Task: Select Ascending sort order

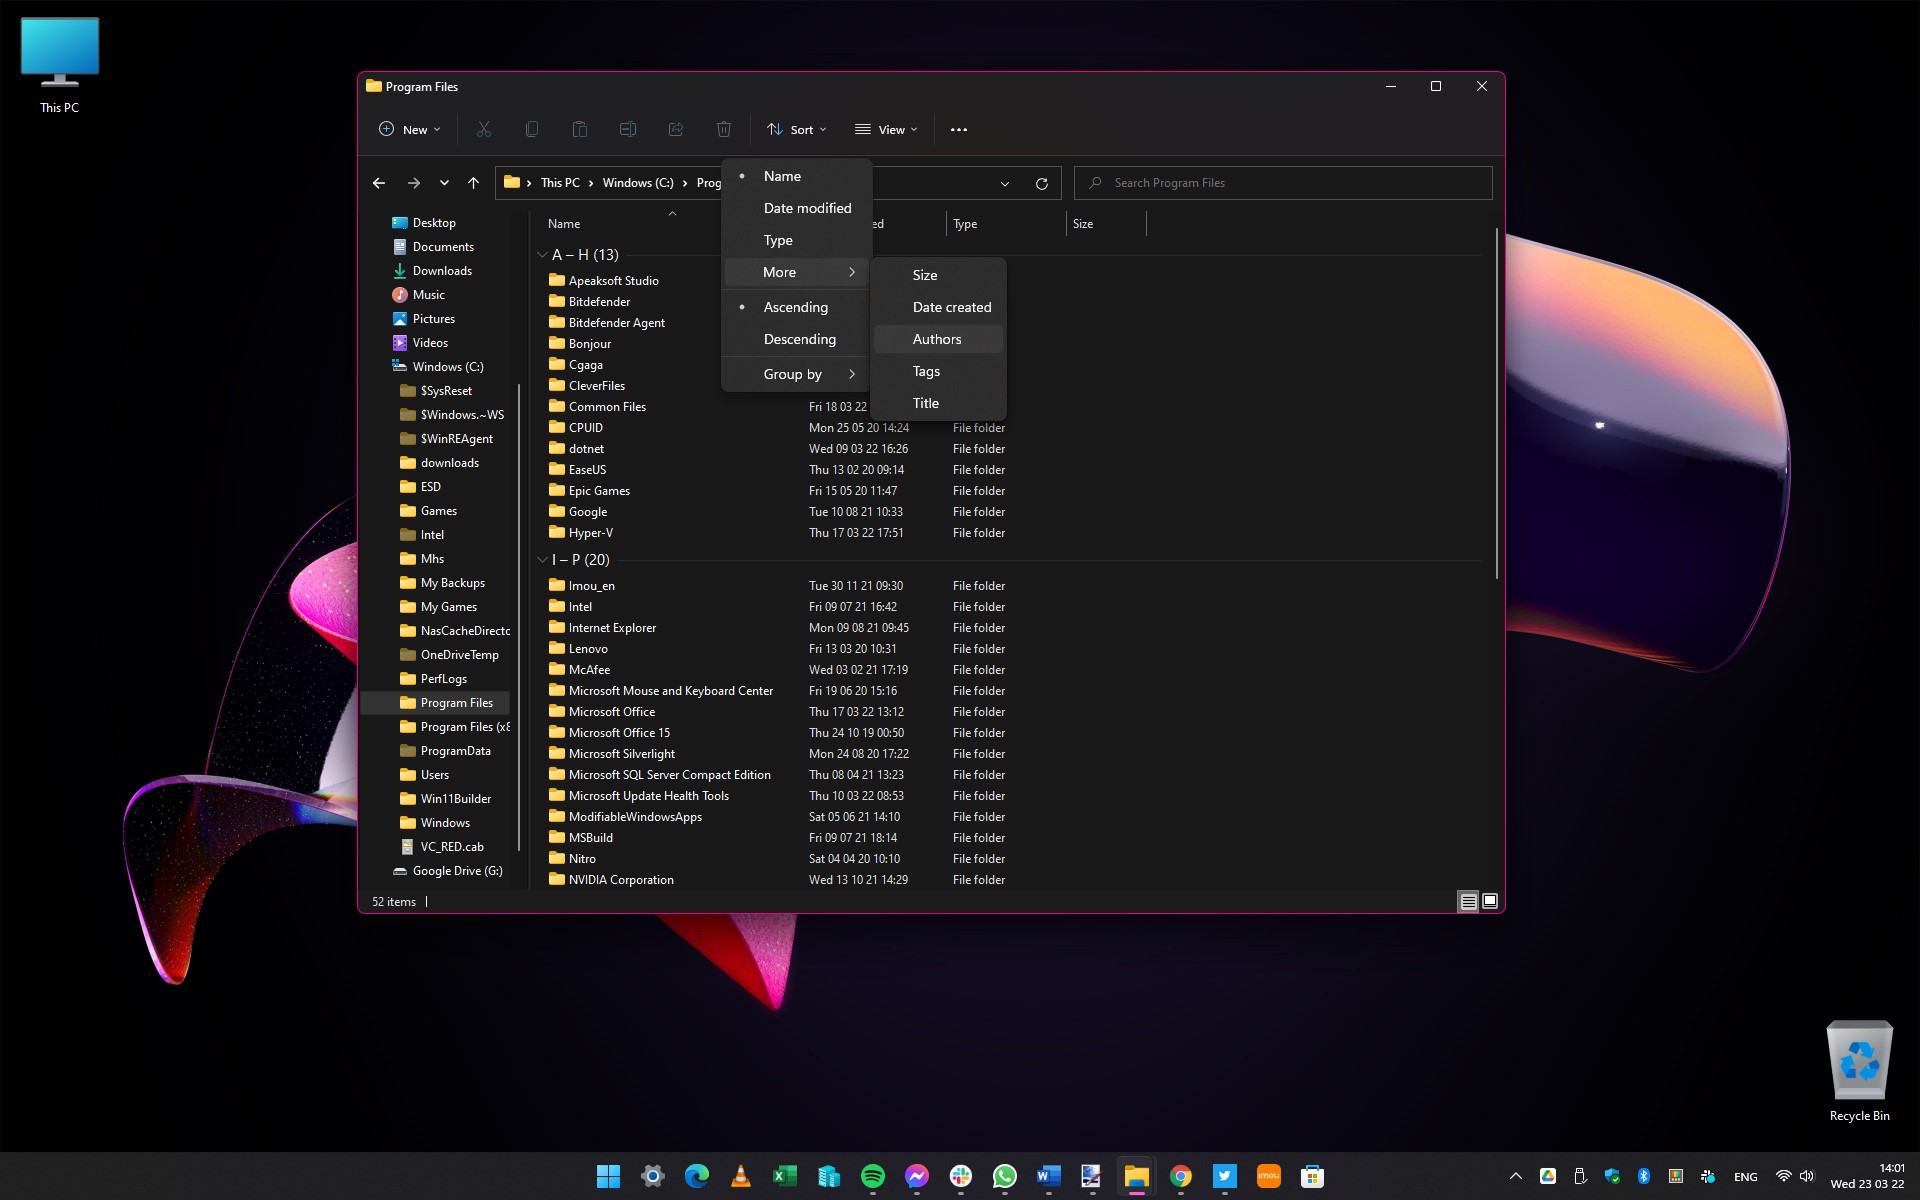Action: (x=795, y=307)
